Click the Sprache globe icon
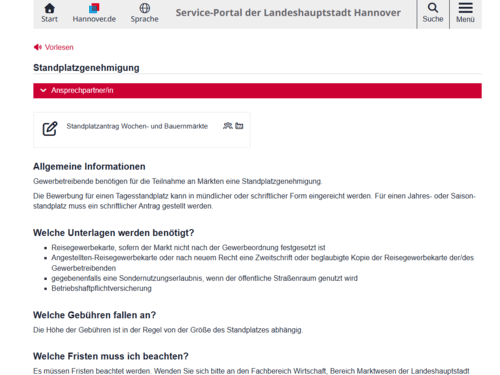The image size is (500, 375). pyautogui.click(x=144, y=8)
